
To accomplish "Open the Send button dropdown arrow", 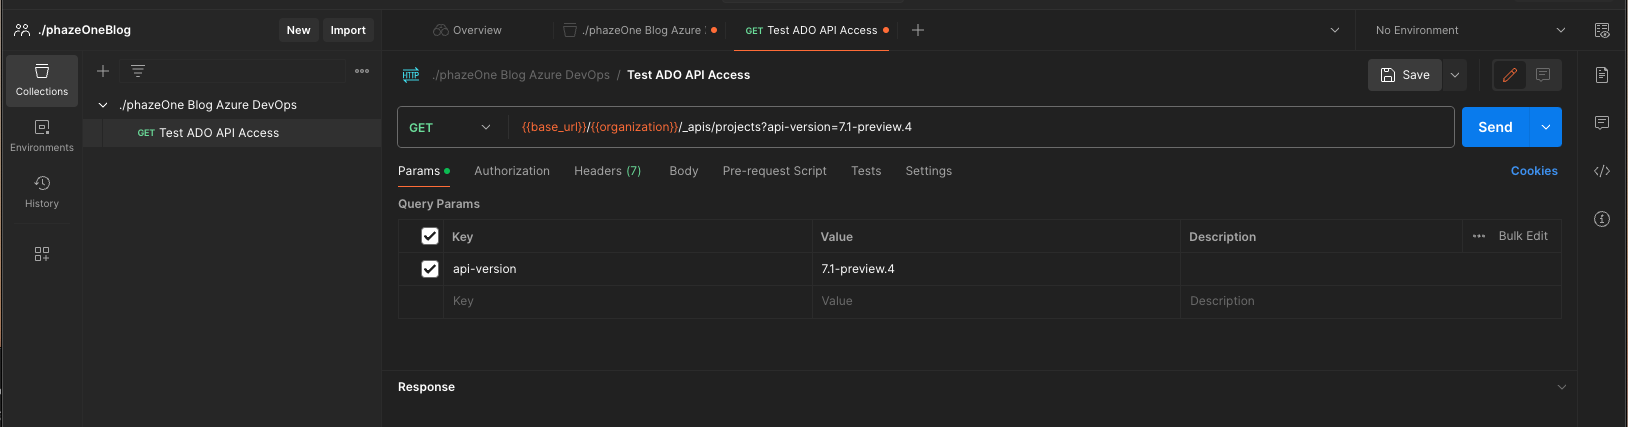I will [x=1546, y=127].
